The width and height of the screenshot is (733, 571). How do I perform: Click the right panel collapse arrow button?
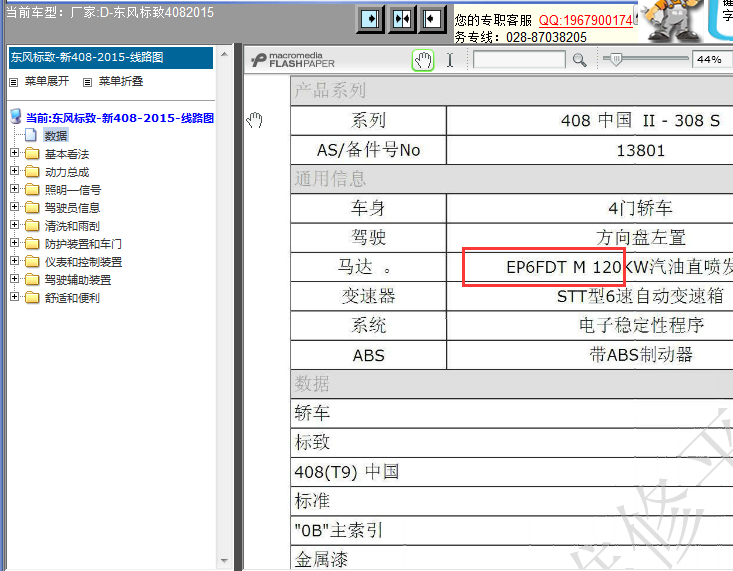pyautogui.click(x=432, y=19)
